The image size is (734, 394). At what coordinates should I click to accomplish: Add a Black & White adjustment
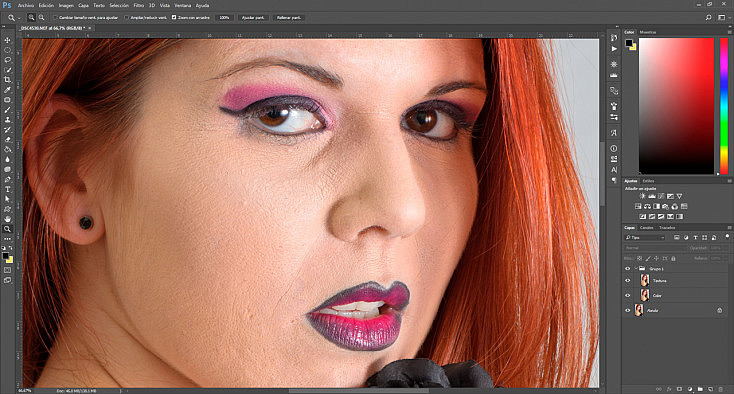click(x=656, y=206)
